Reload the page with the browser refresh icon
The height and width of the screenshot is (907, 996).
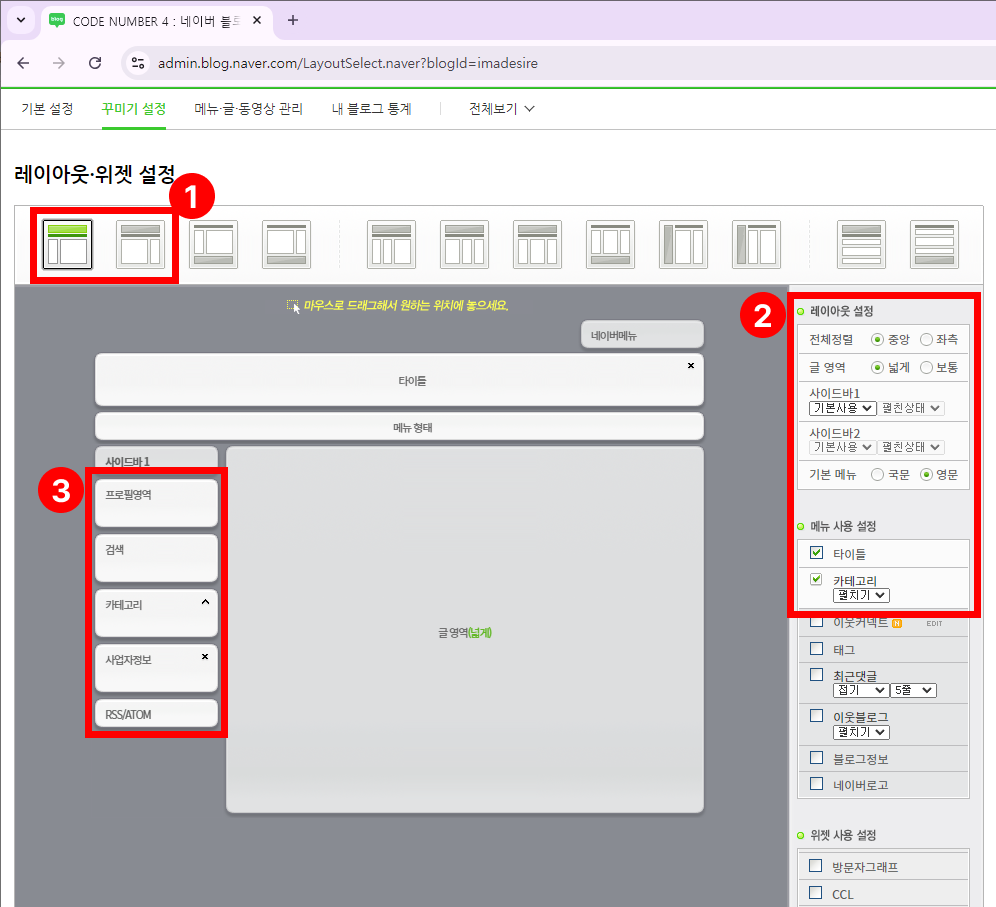pyautogui.click(x=95, y=63)
